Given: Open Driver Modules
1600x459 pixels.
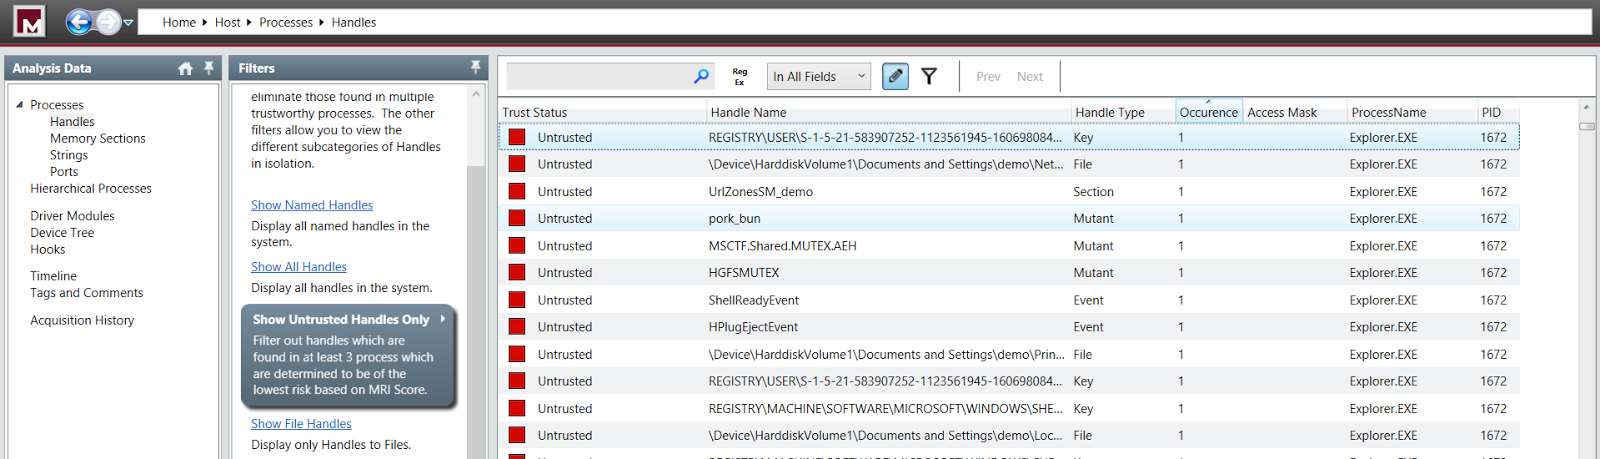Looking at the screenshot, I should click(x=72, y=216).
